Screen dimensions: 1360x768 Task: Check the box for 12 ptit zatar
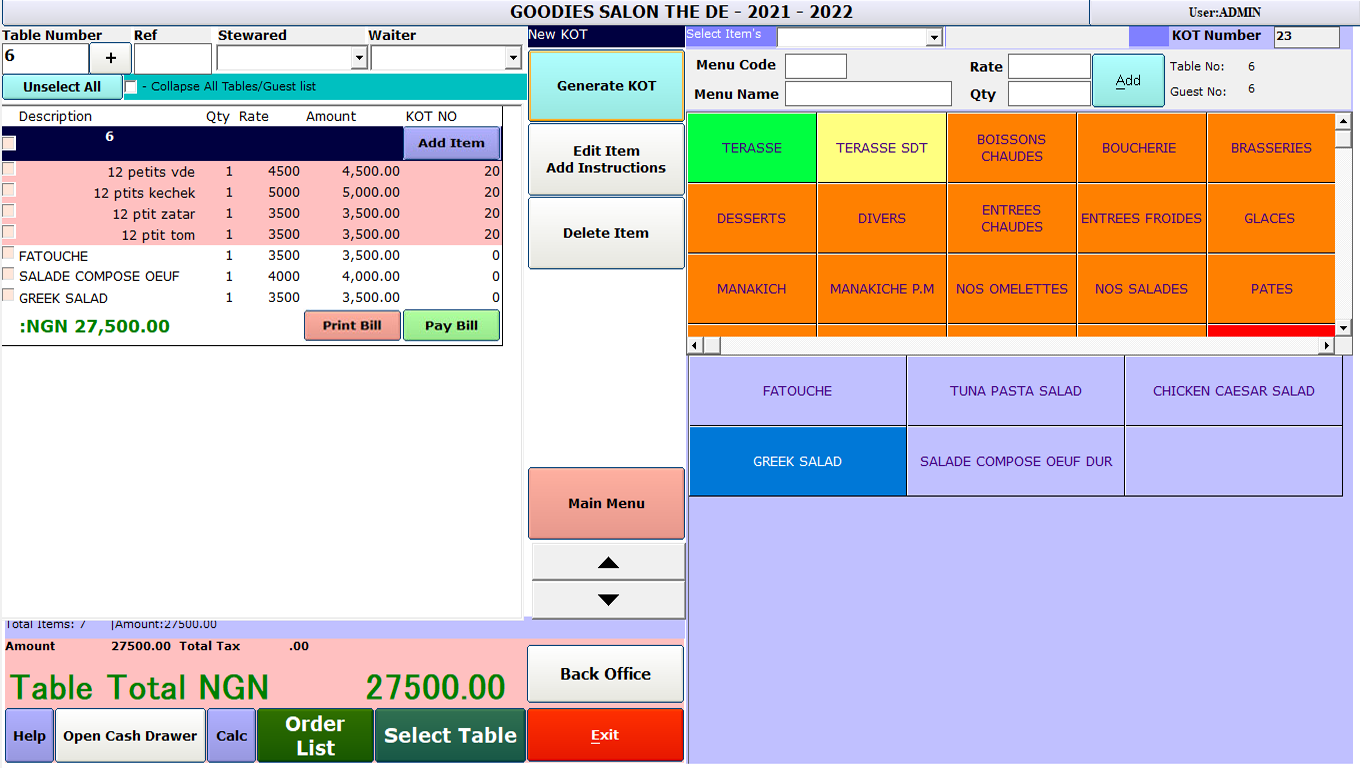[9, 212]
